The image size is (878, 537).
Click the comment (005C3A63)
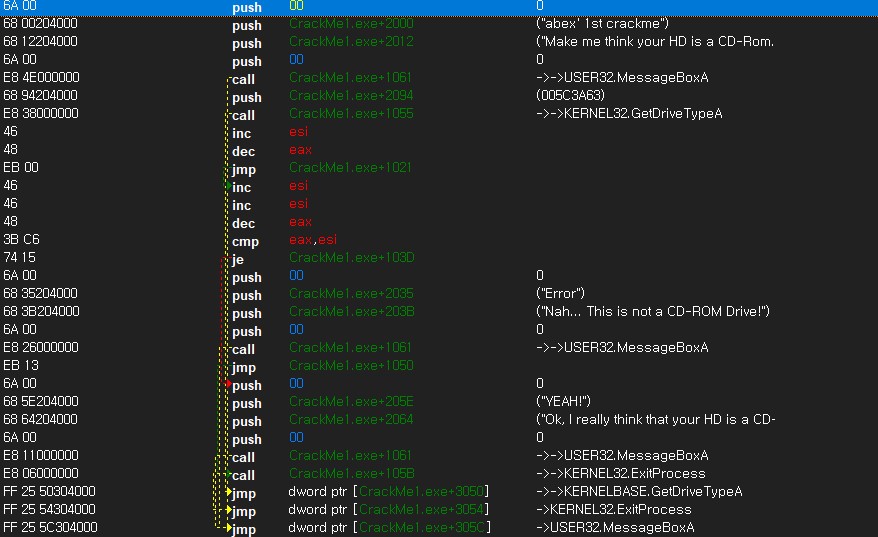571,95
